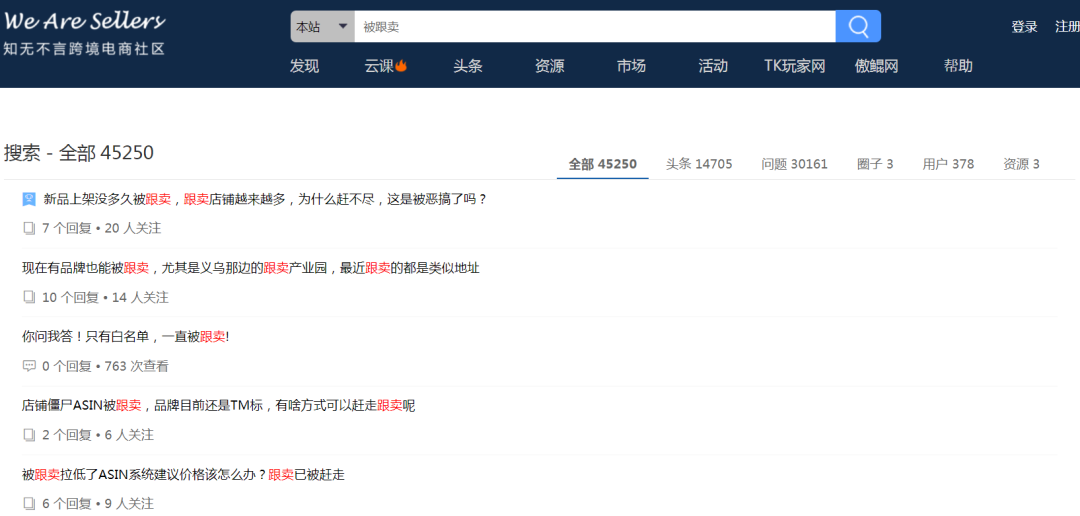The height and width of the screenshot is (516, 1080).
Task: Open the 资源 navigation item
Action: point(550,66)
